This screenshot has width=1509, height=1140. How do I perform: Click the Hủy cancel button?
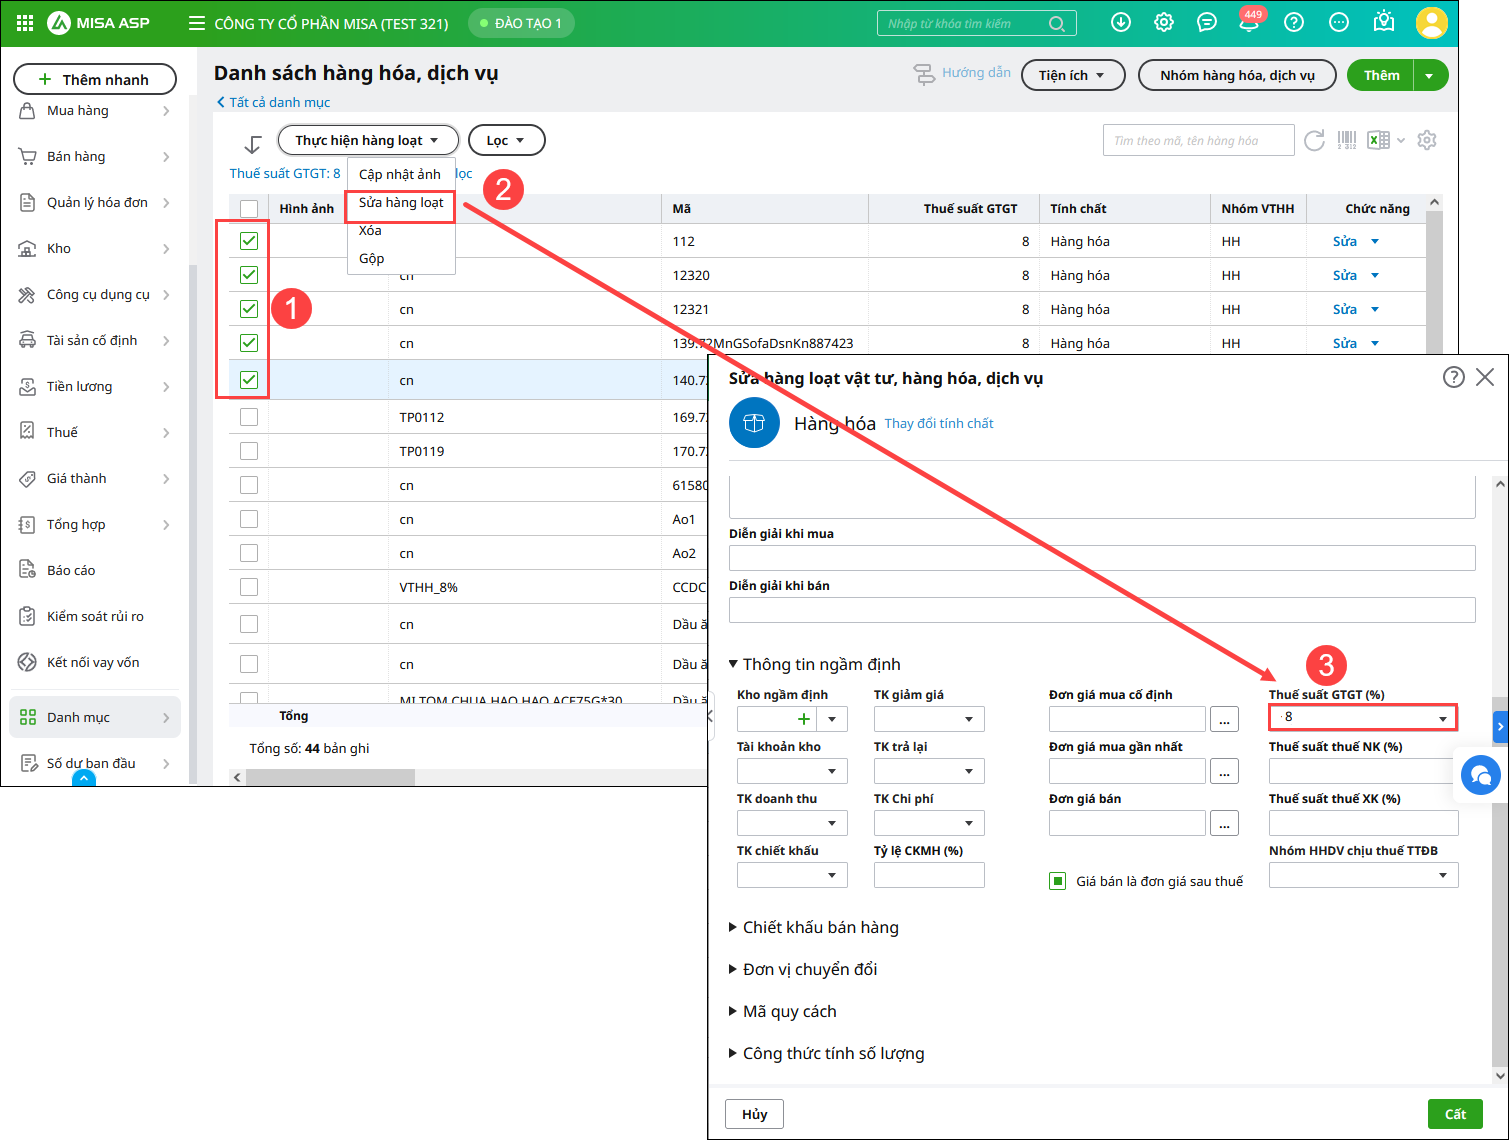754,1114
